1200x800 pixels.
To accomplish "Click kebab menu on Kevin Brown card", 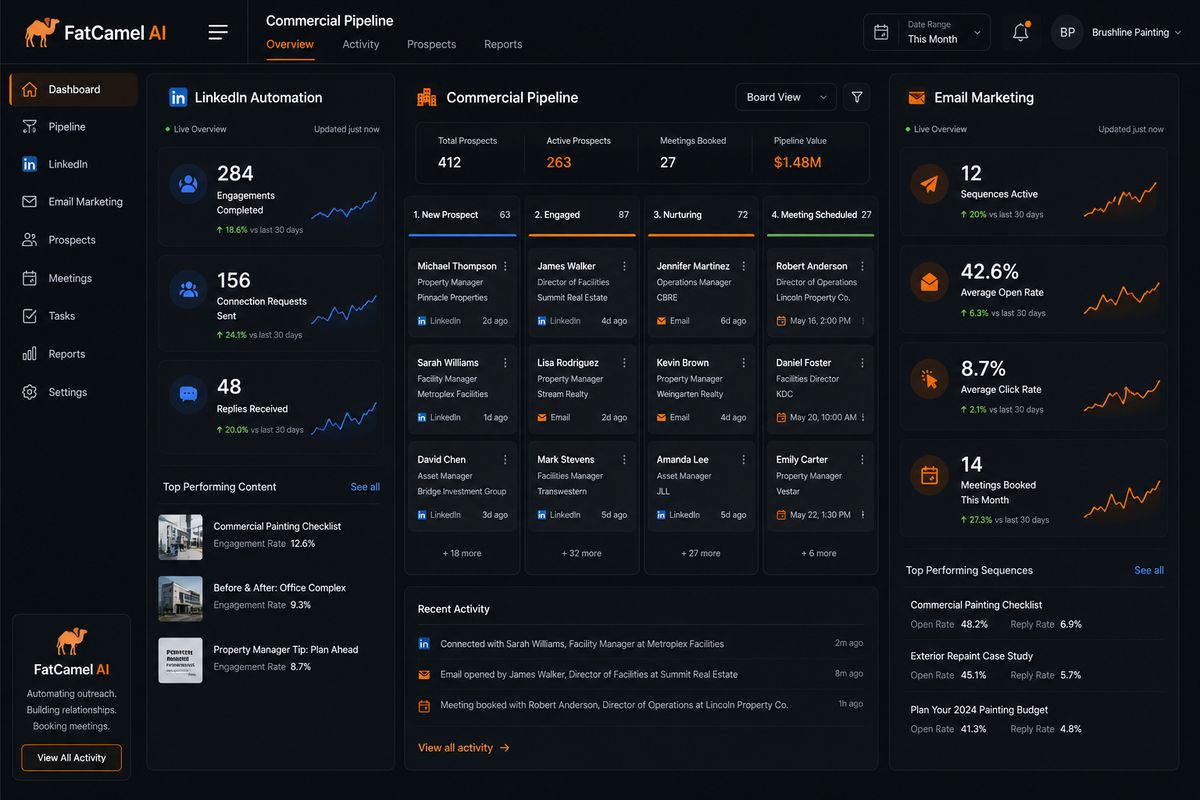I will (x=744, y=363).
